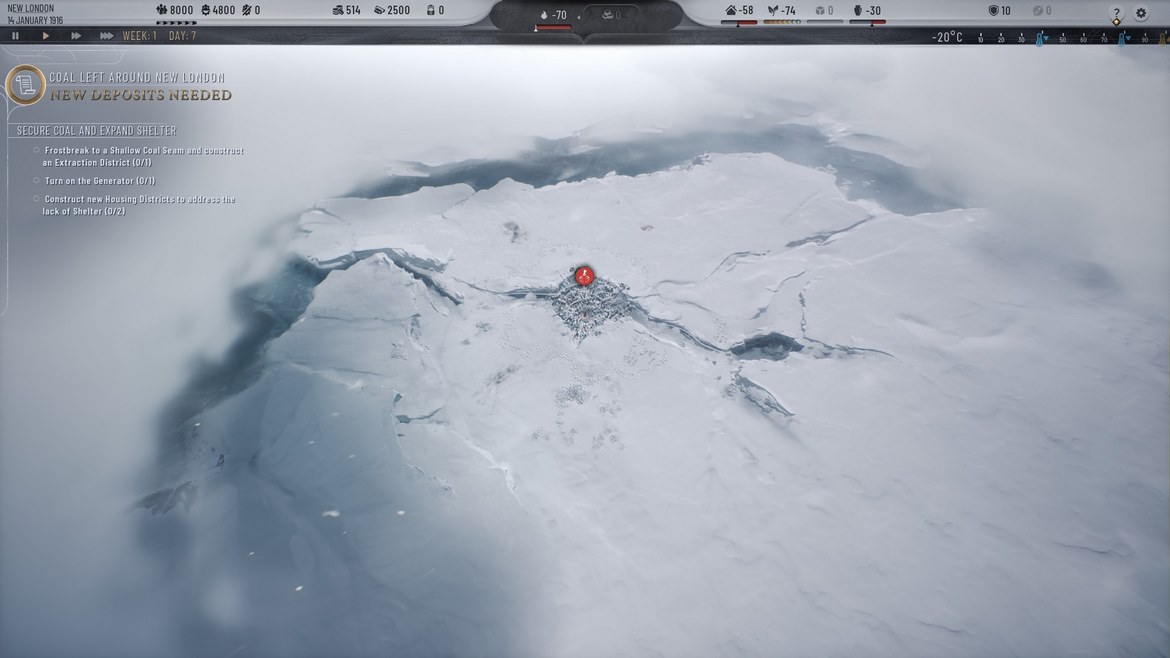Select the 'Turn on the Generator' objective
Screen dimensions: 1170x658
tap(95, 181)
